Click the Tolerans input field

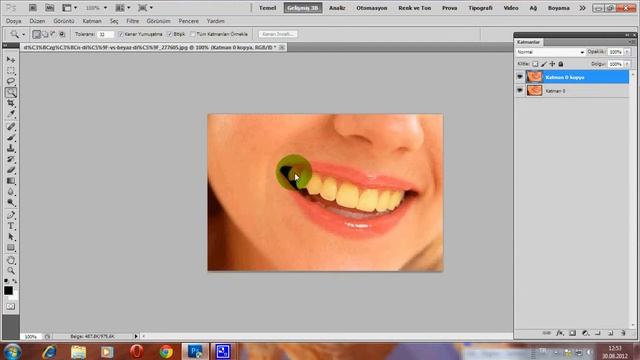pos(105,34)
